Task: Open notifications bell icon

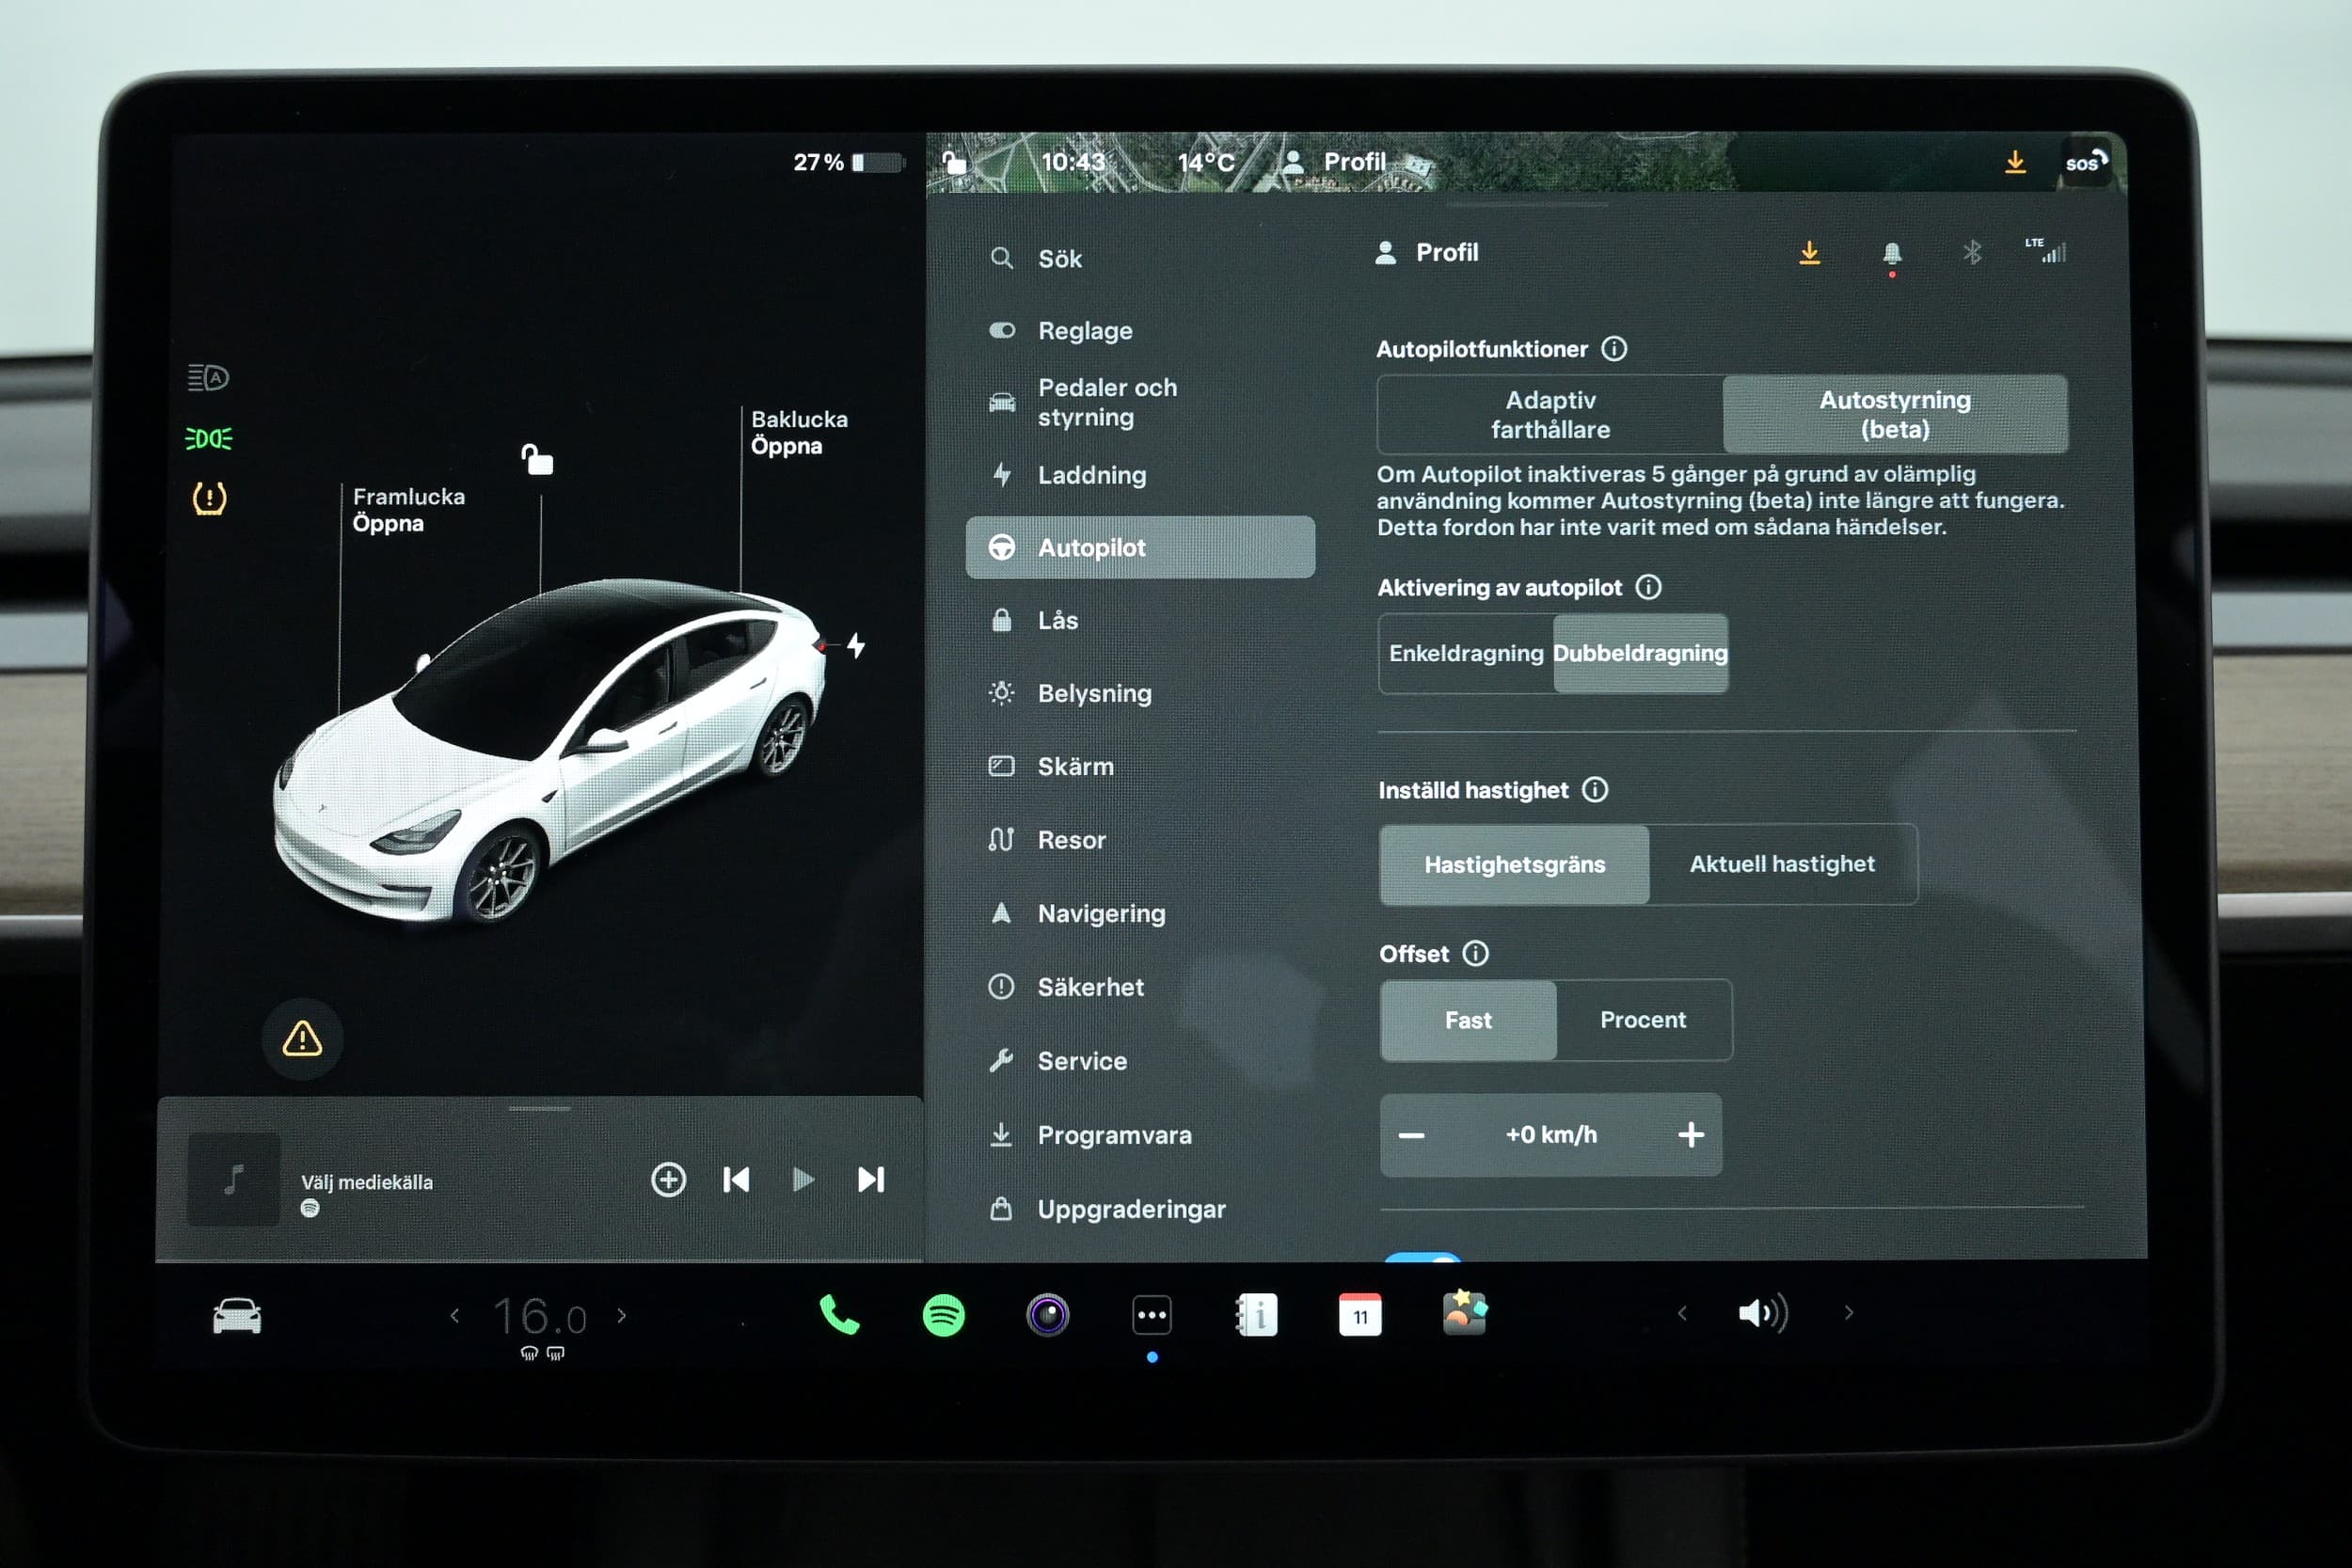Action: 1891,253
